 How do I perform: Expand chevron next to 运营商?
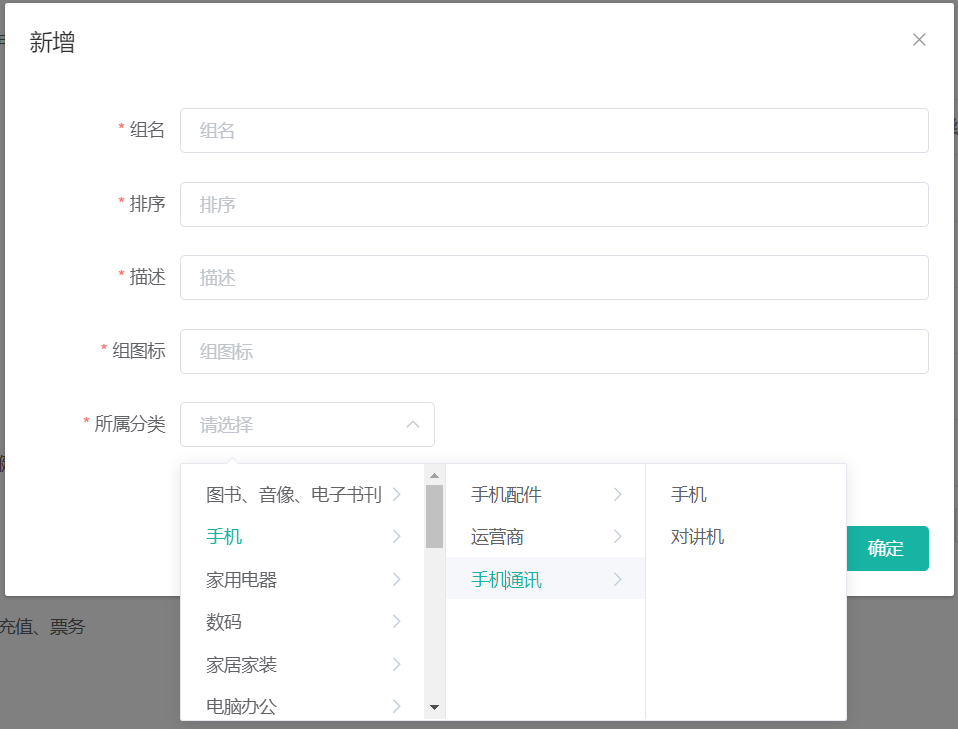(618, 537)
